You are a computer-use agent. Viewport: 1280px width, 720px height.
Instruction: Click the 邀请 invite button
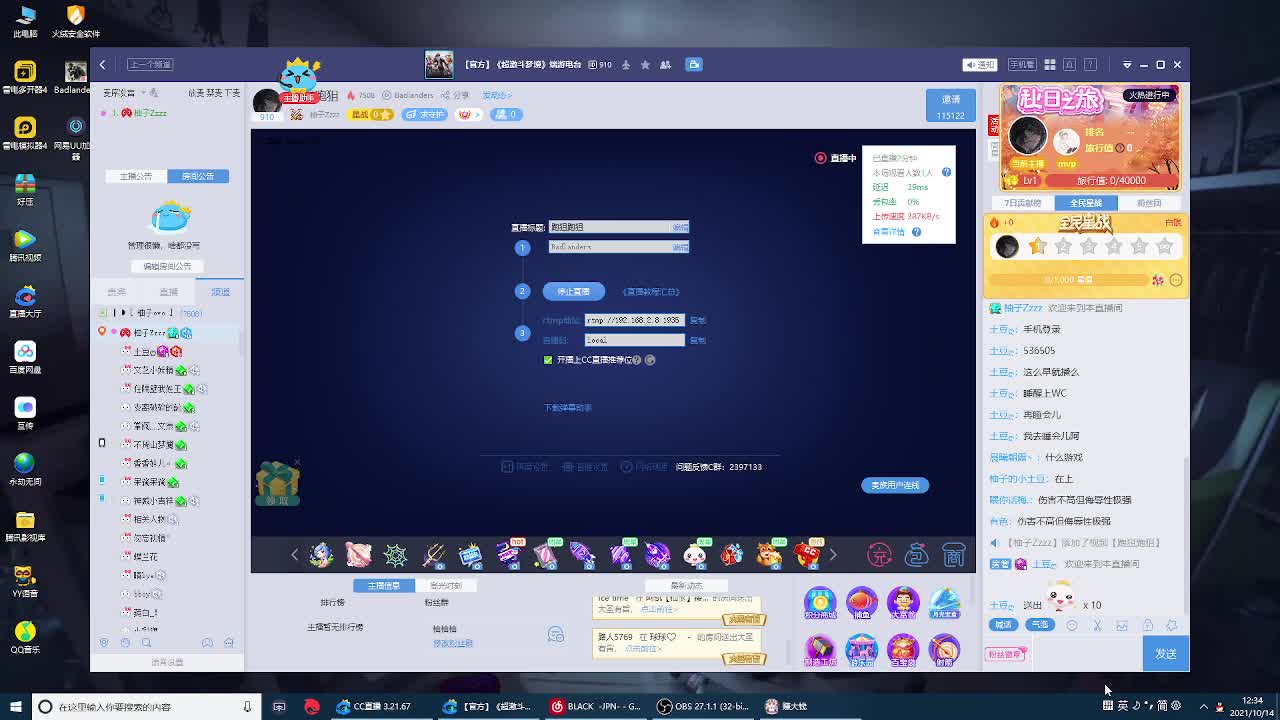pyautogui.click(x=951, y=106)
